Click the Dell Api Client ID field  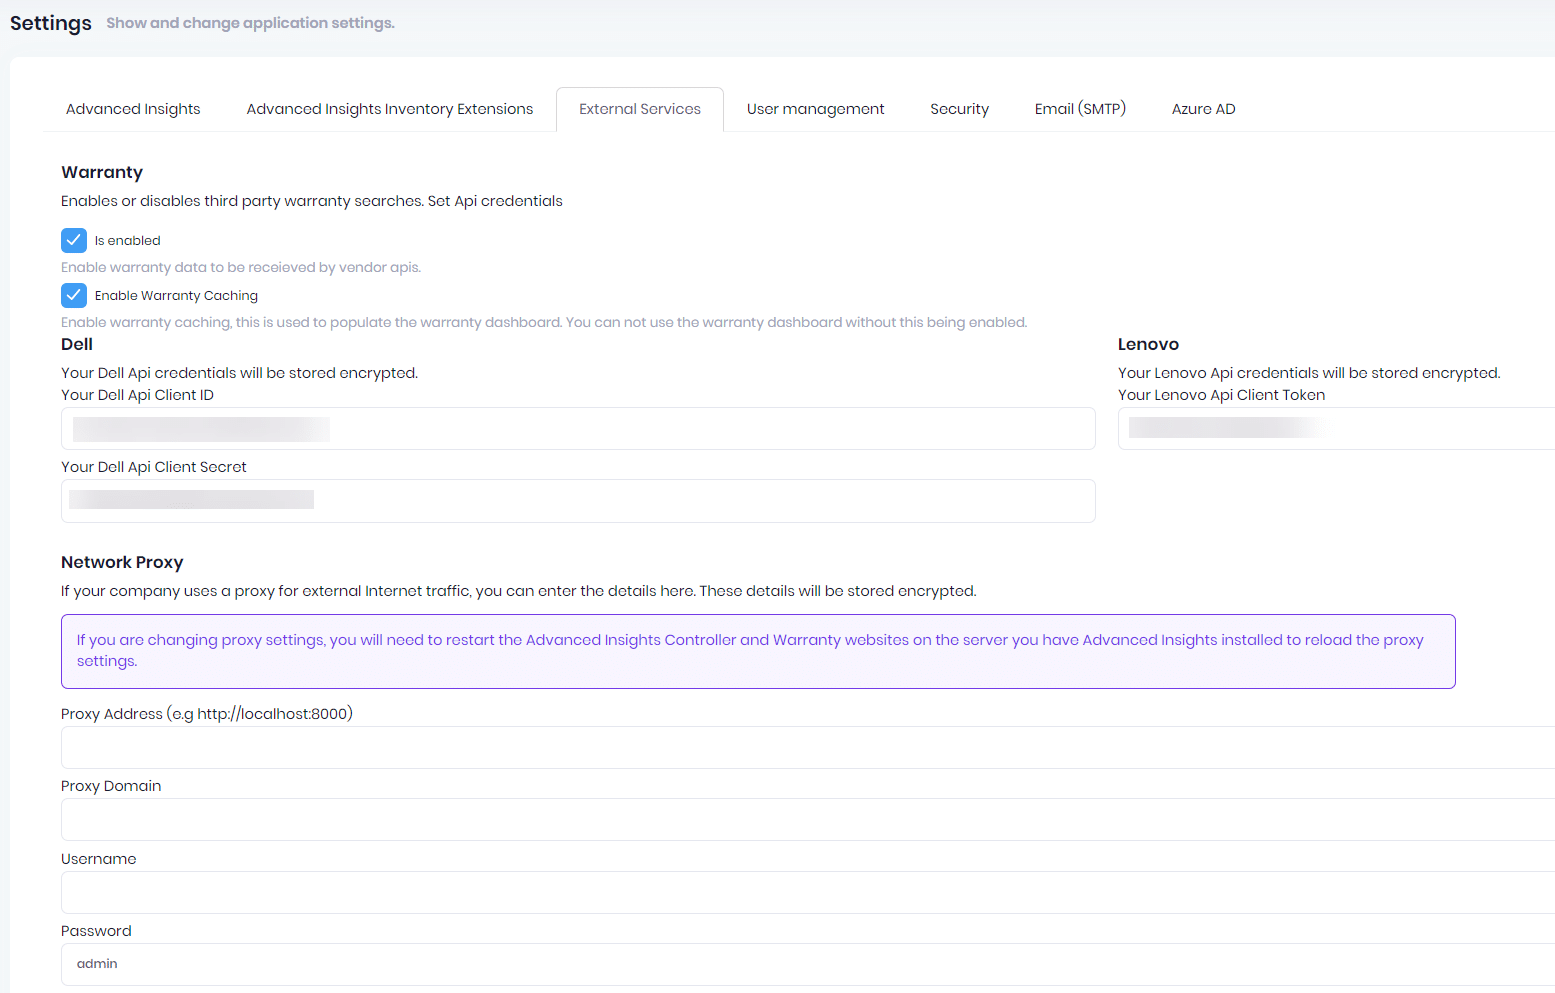click(578, 429)
